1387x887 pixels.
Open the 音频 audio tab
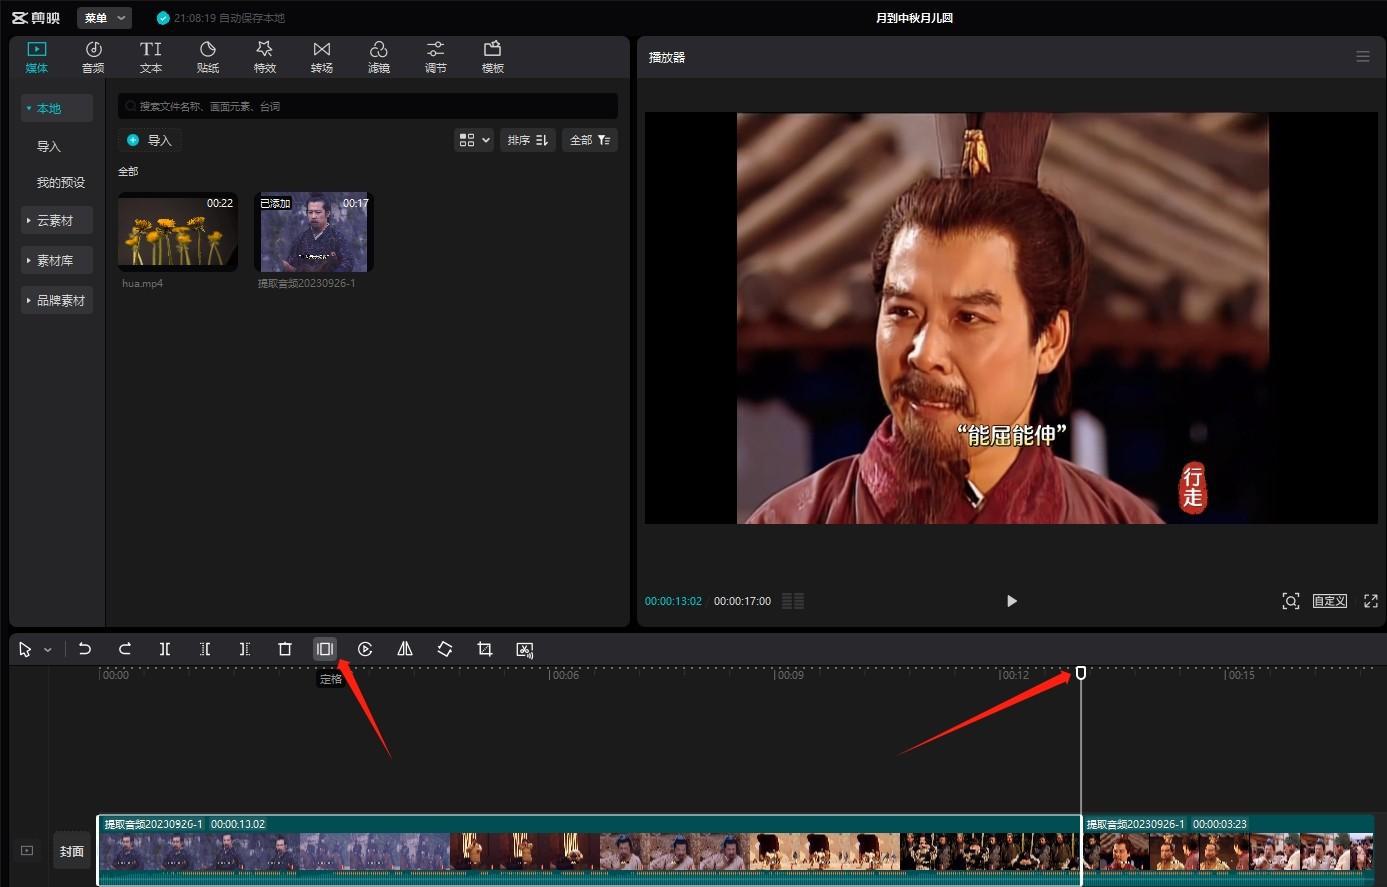[93, 57]
